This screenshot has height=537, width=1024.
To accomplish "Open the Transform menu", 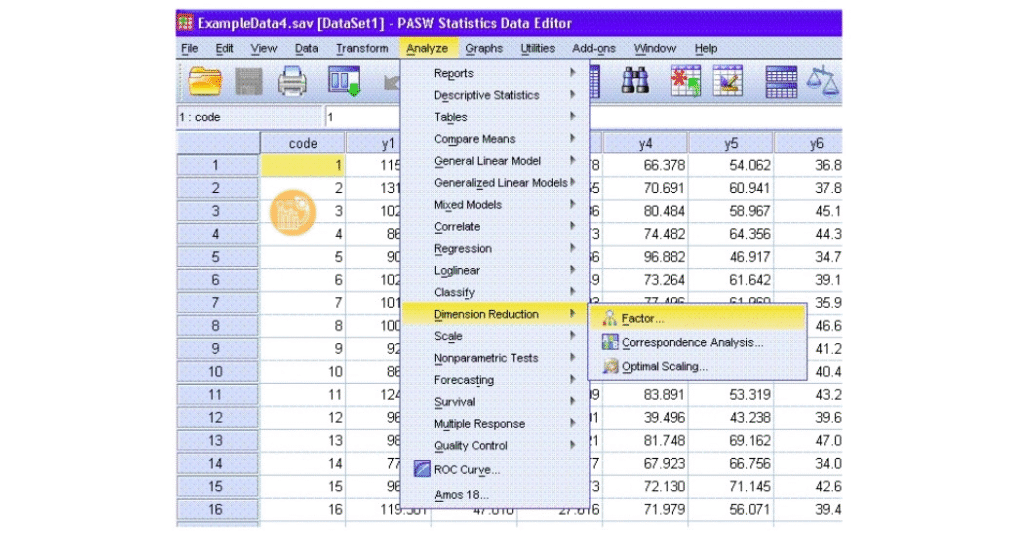I will [x=362, y=48].
